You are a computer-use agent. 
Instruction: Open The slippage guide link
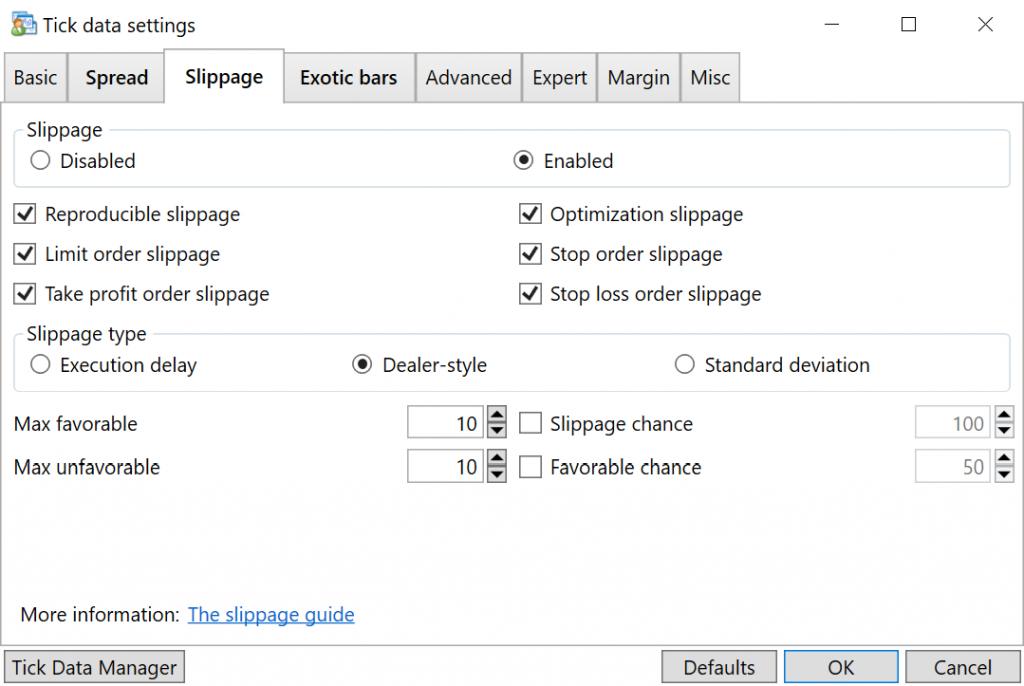pyautogui.click(x=270, y=614)
